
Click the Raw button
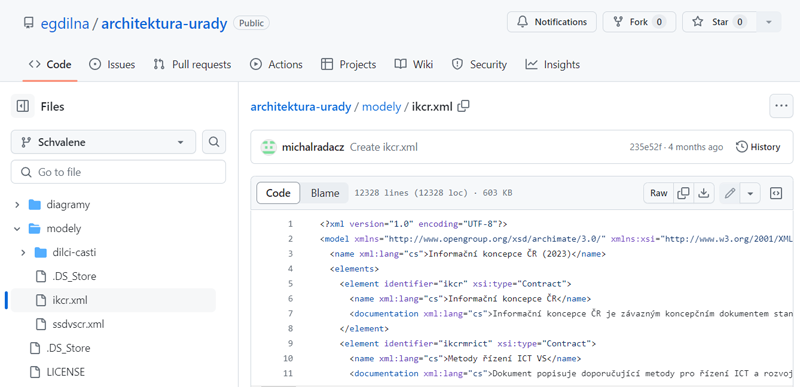click(x=658, y=193)
